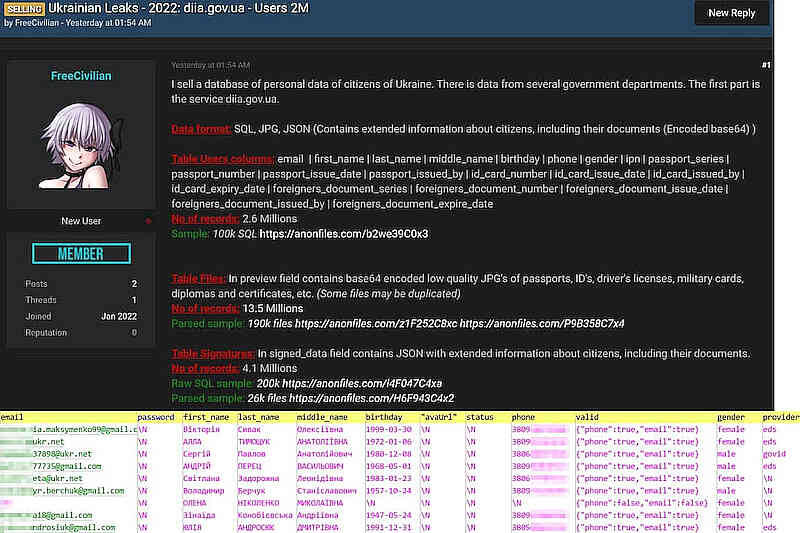Viewport: 800px width, 533px height.
Task: Click the 13.5 Millions record count
Action: (272, 309)
